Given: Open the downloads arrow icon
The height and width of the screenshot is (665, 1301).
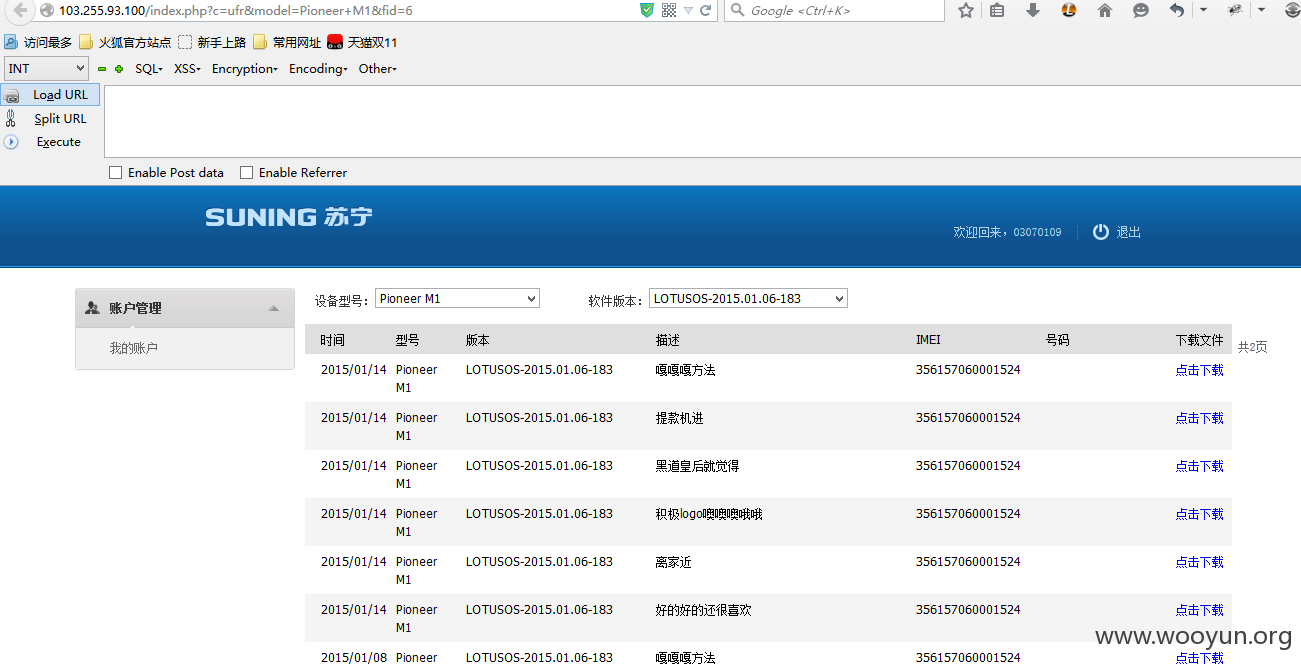Looking at the screenshot, I should (1033, 10).
